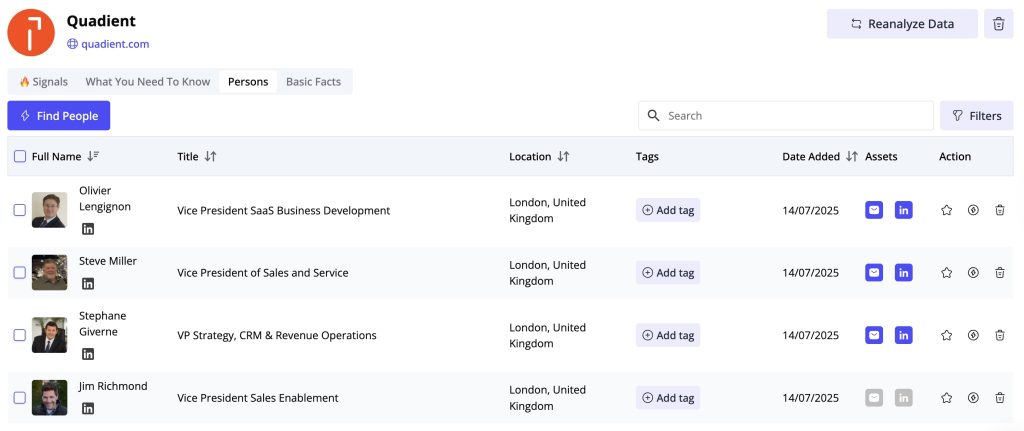Delete Stephane Giverne with trash icon

999,335
